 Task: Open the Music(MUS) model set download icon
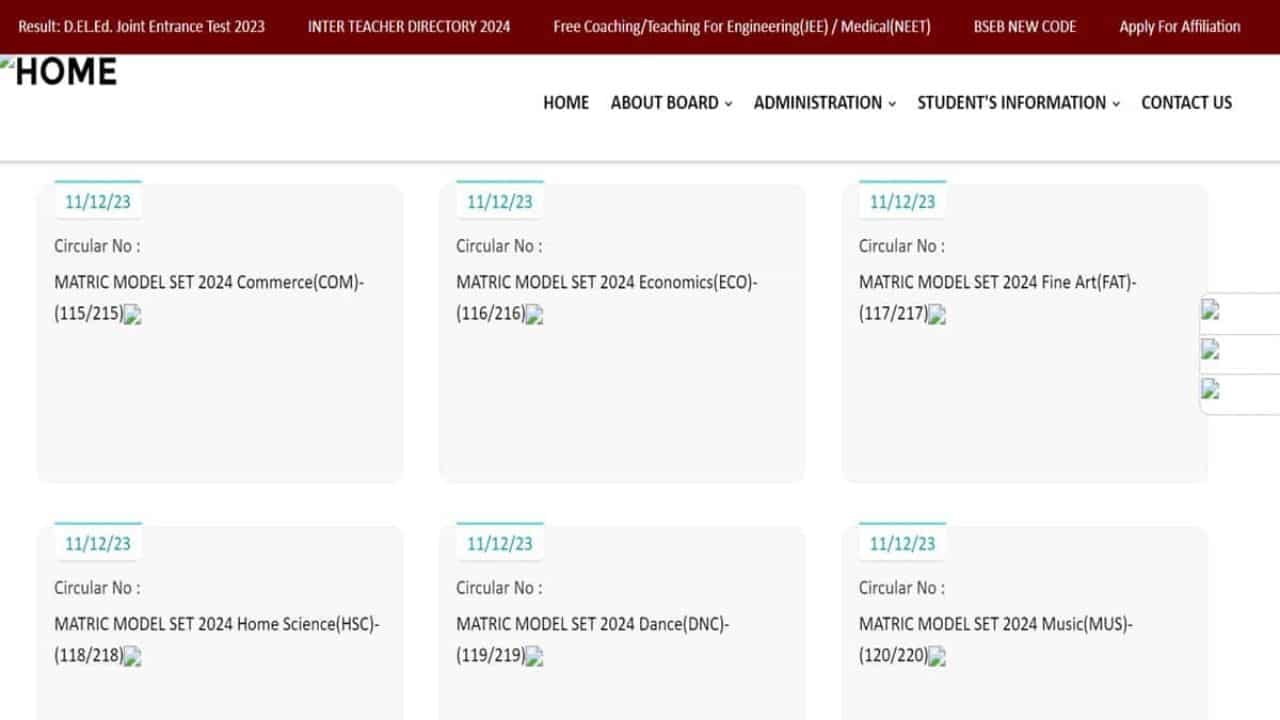937,657
